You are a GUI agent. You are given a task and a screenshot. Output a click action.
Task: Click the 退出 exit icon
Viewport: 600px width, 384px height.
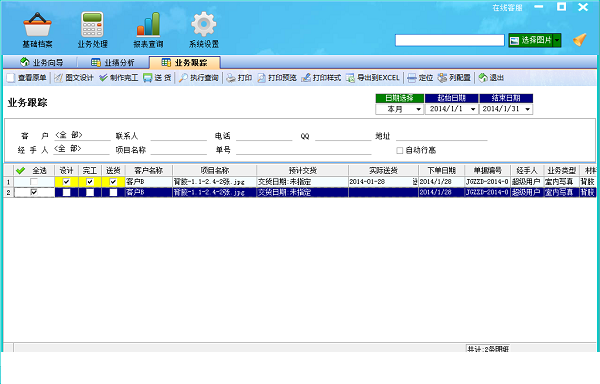483,78
